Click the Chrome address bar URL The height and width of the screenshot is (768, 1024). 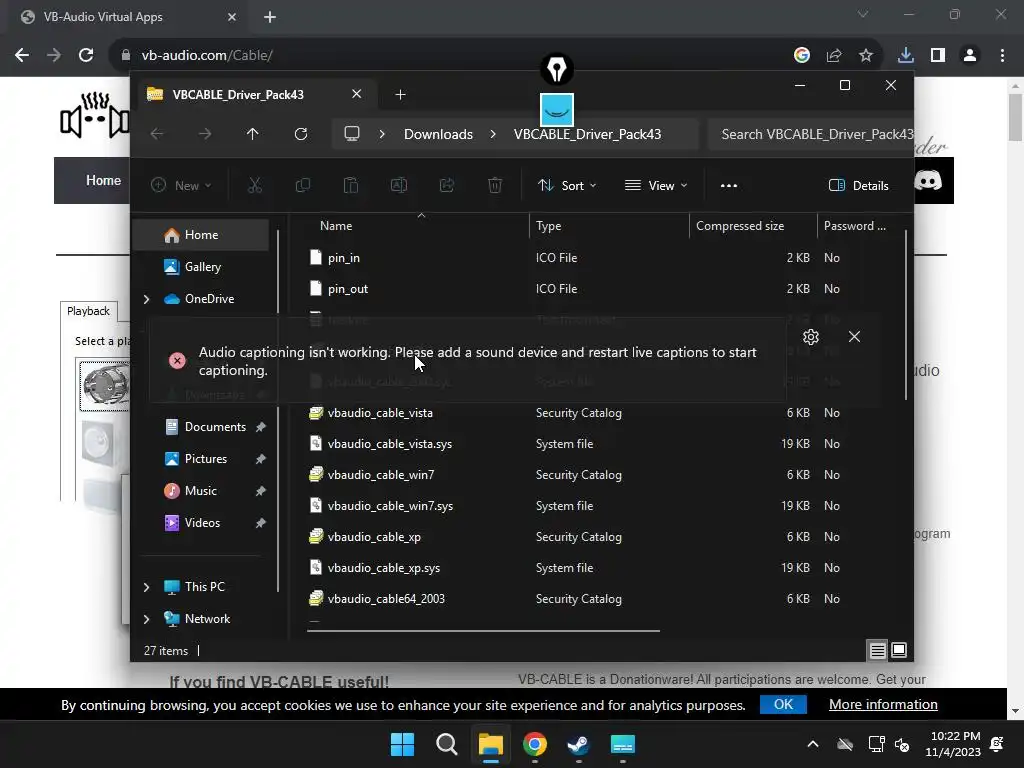[207, 56]
